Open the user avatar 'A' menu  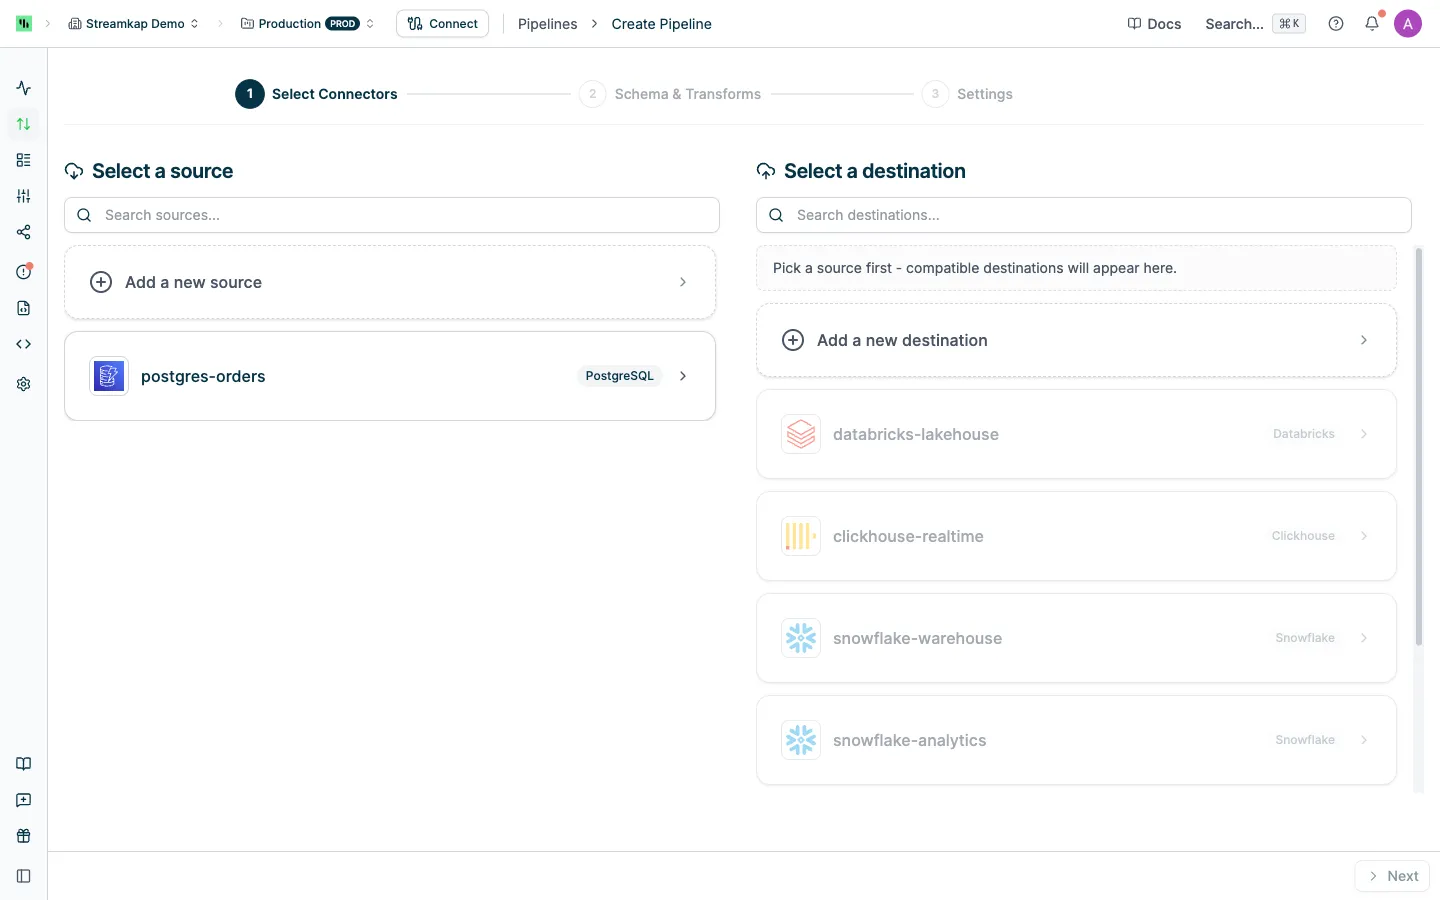pyautogui.click(x=1408, y=24)
